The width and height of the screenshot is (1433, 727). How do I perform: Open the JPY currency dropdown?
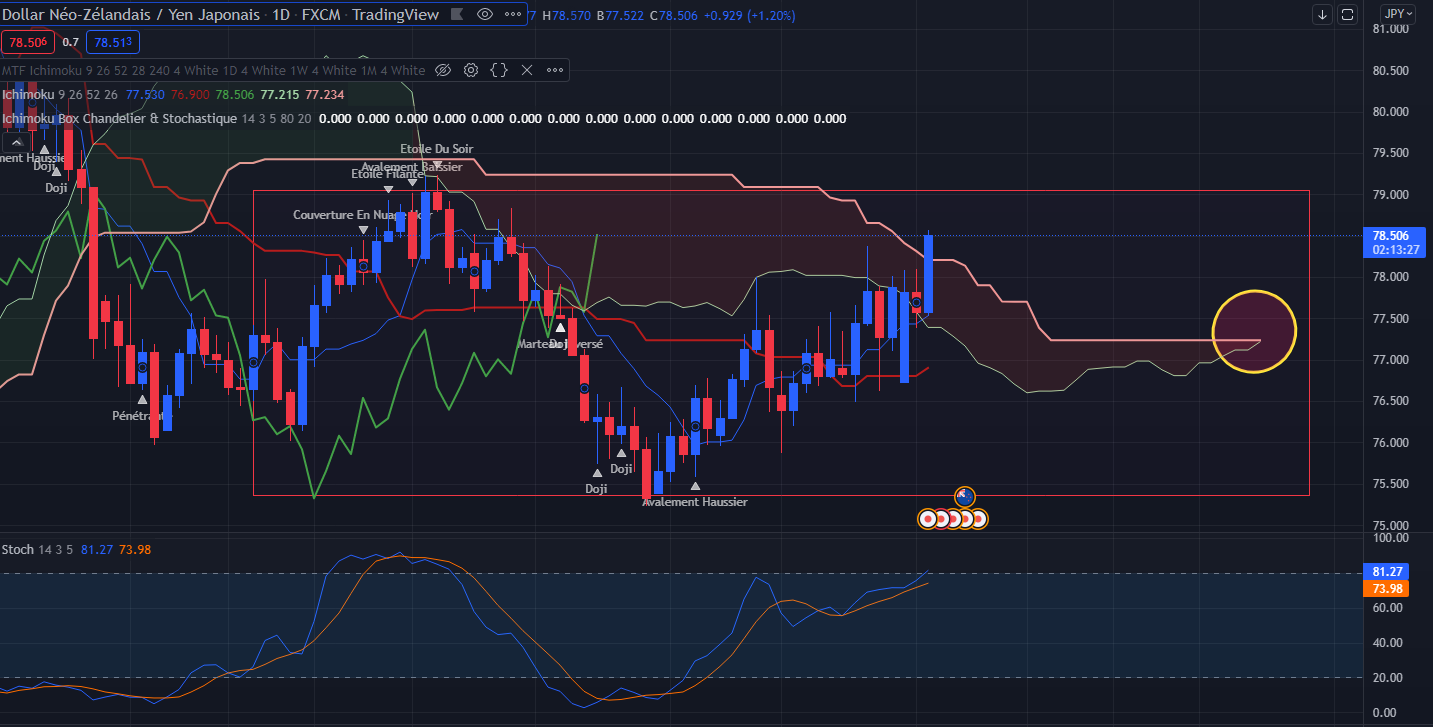tap(1396, 13)
